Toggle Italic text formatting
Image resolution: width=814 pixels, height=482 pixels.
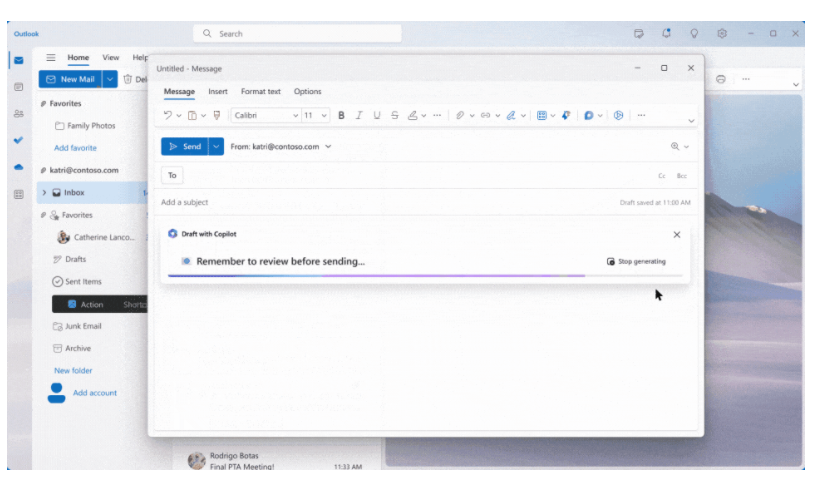point(359,115)
